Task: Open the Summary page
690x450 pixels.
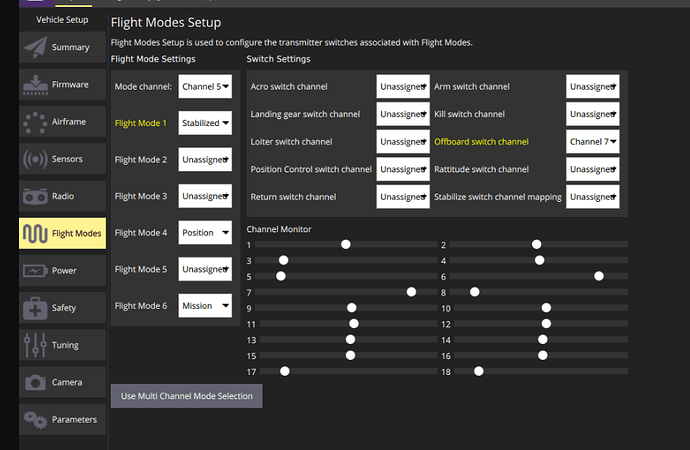Action: (x=62, y=47)
